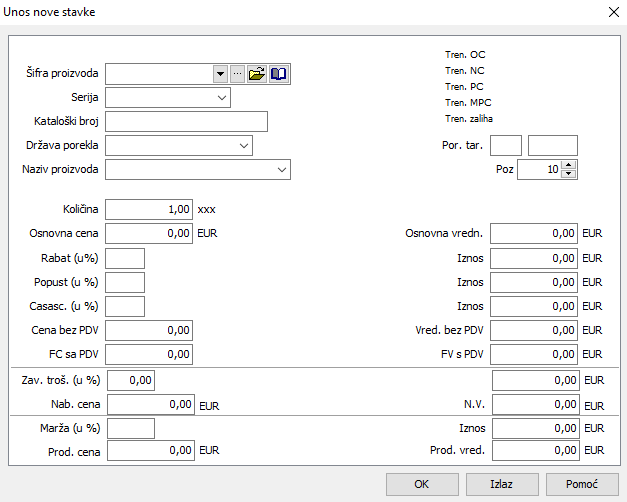
Task: Expand the Šifra proizvoda dropdown arrow
Action: tap(220, 74)
